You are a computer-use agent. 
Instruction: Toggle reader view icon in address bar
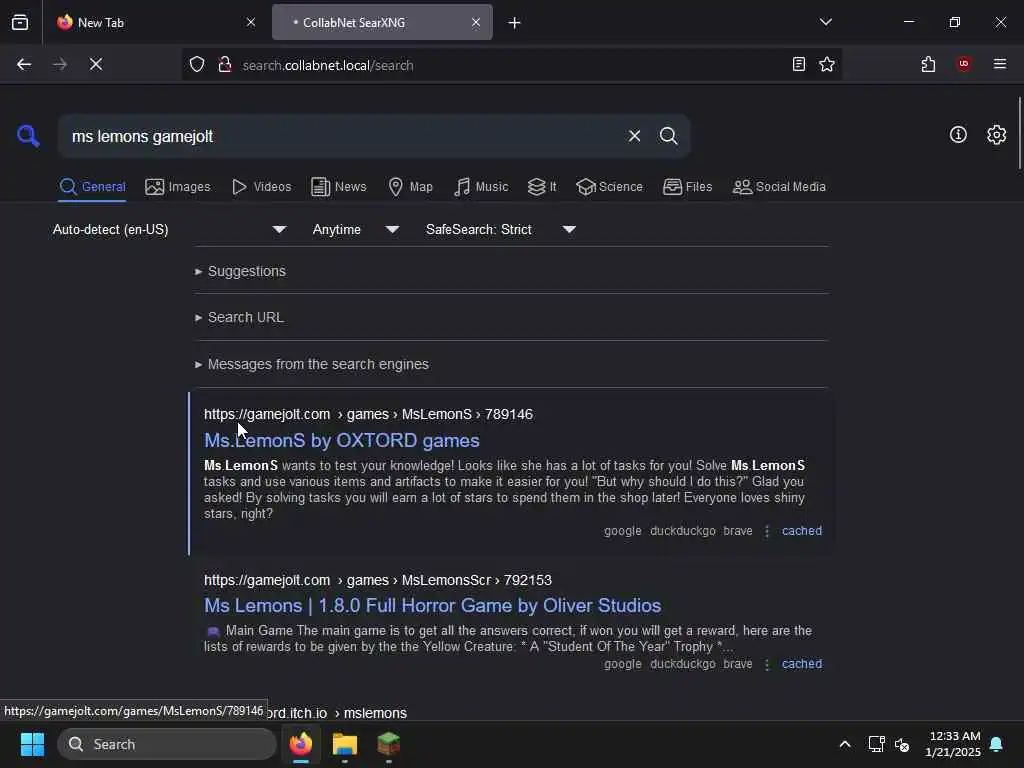pos(799,64)
